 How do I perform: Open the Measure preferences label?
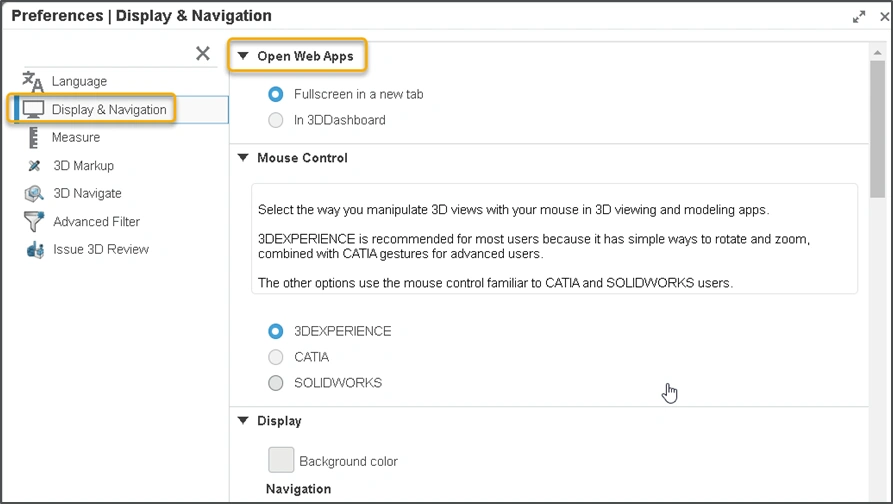(76, 137)
